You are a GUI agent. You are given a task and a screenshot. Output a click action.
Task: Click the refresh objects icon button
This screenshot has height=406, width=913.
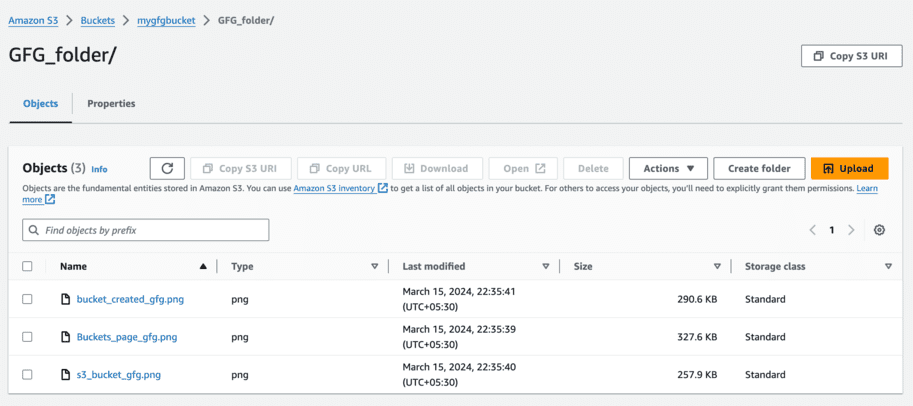coord(167,169)
